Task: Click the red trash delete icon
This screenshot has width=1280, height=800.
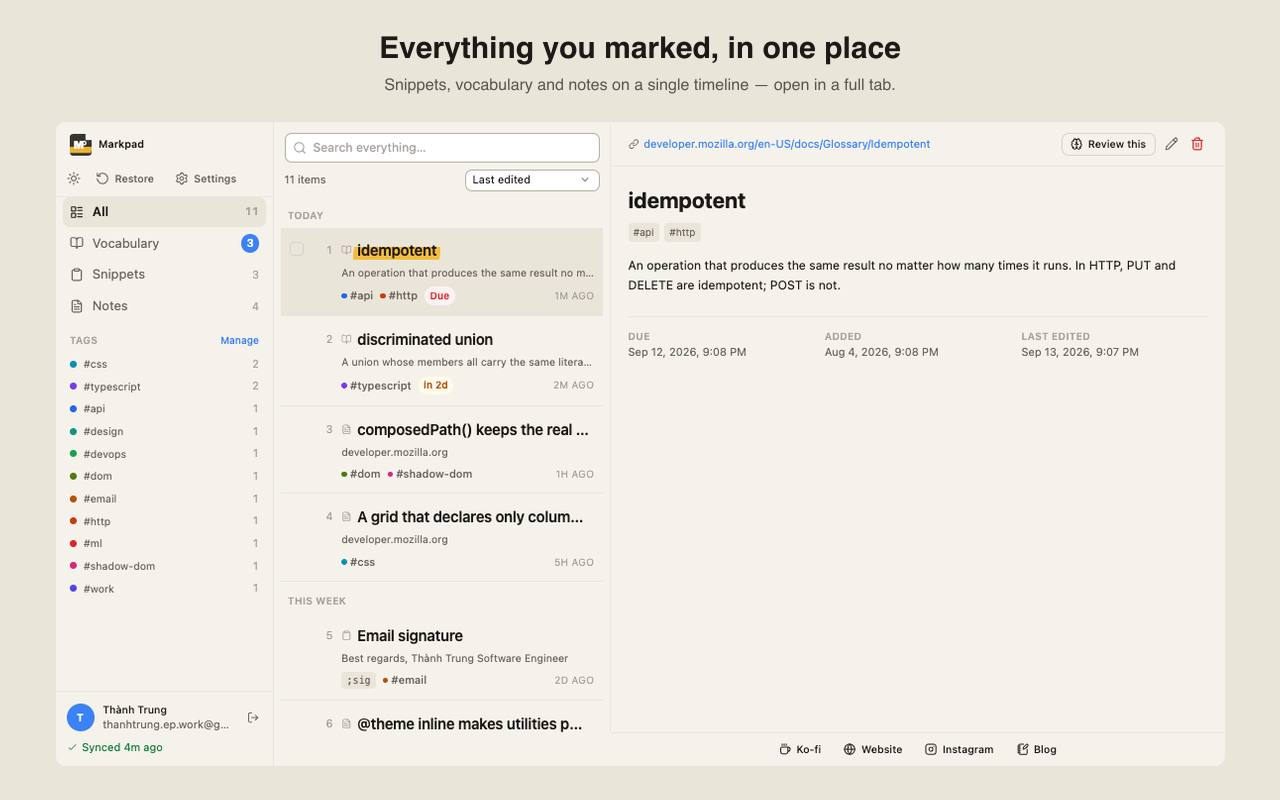Action: tap(1197, 144)
